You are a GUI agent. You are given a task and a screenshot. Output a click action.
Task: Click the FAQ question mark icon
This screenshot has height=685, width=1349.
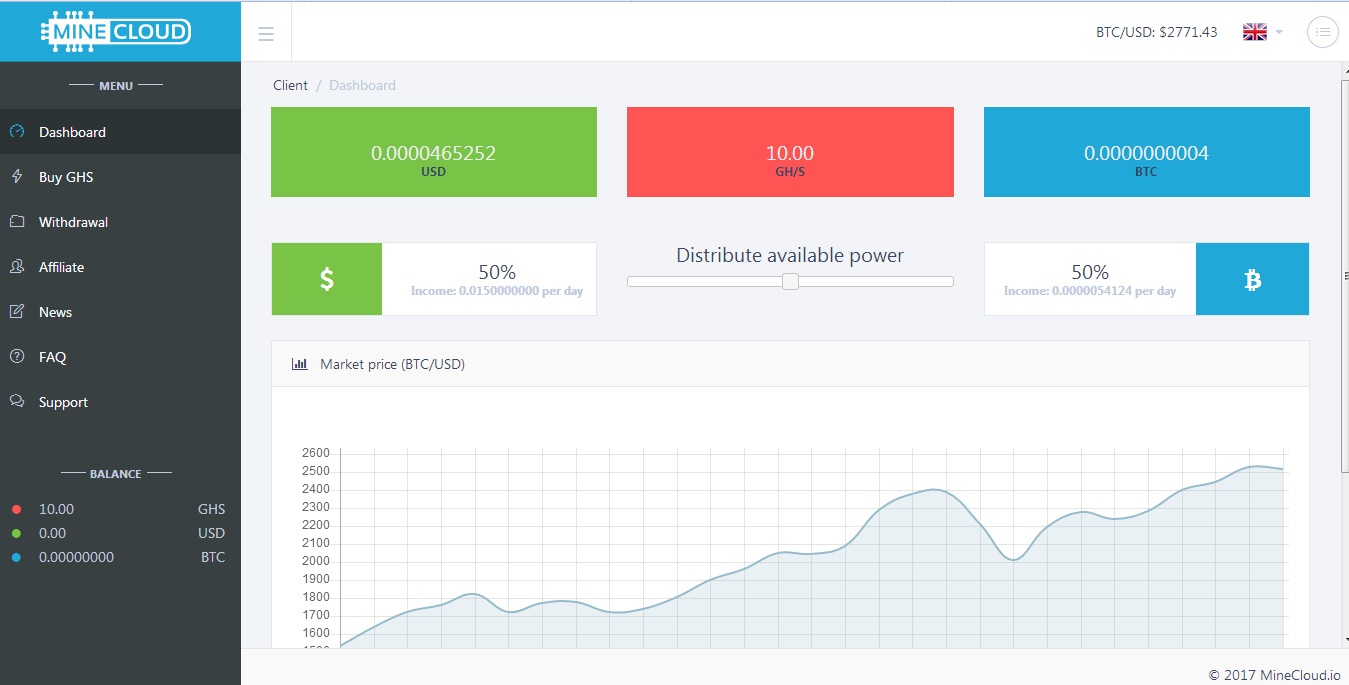pos(17,356)
